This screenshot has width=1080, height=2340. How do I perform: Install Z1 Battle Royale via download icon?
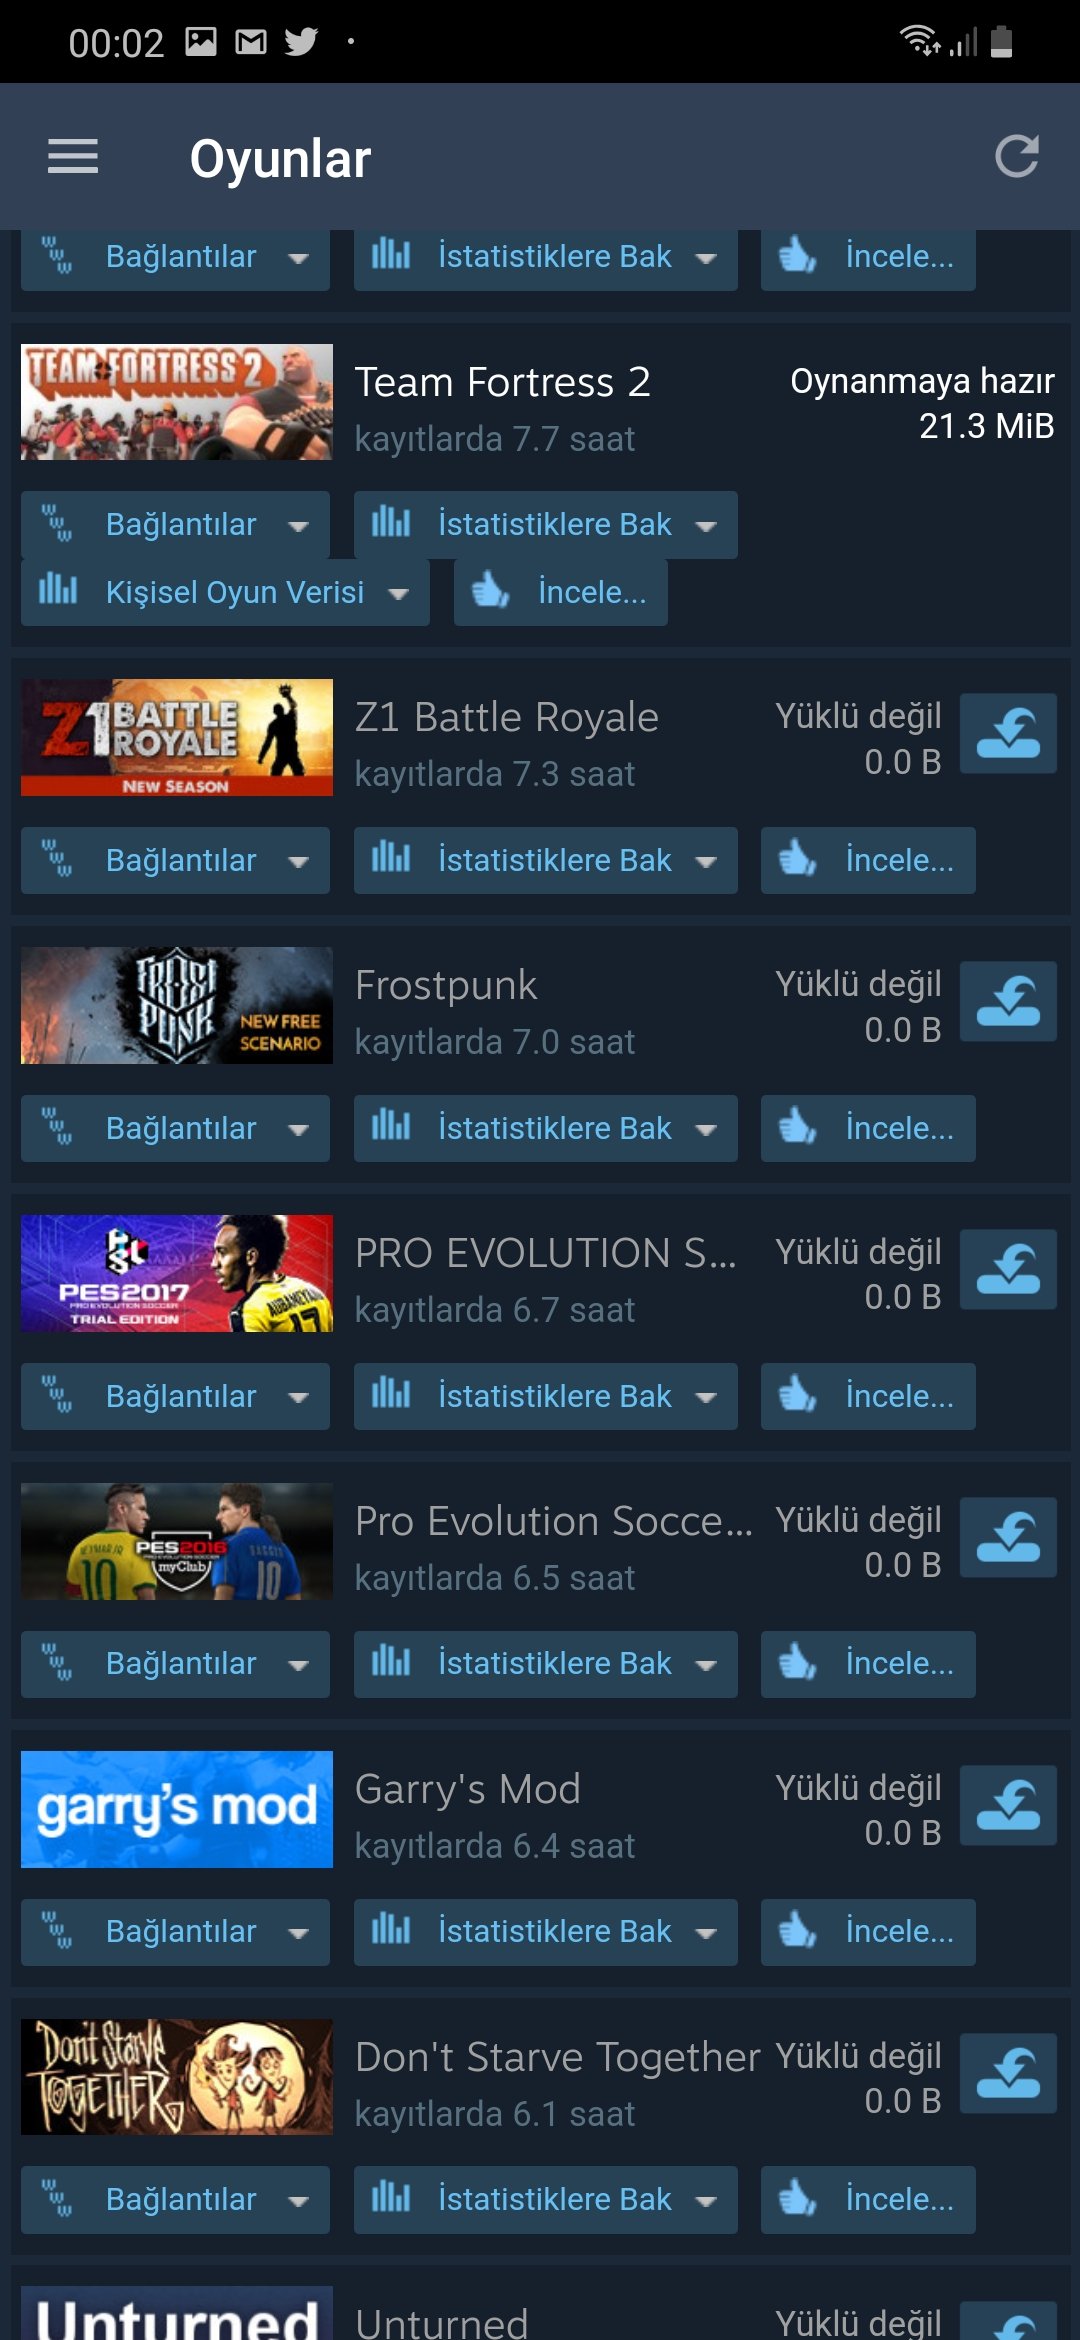pyautogui.click(x=1008, y=733)
